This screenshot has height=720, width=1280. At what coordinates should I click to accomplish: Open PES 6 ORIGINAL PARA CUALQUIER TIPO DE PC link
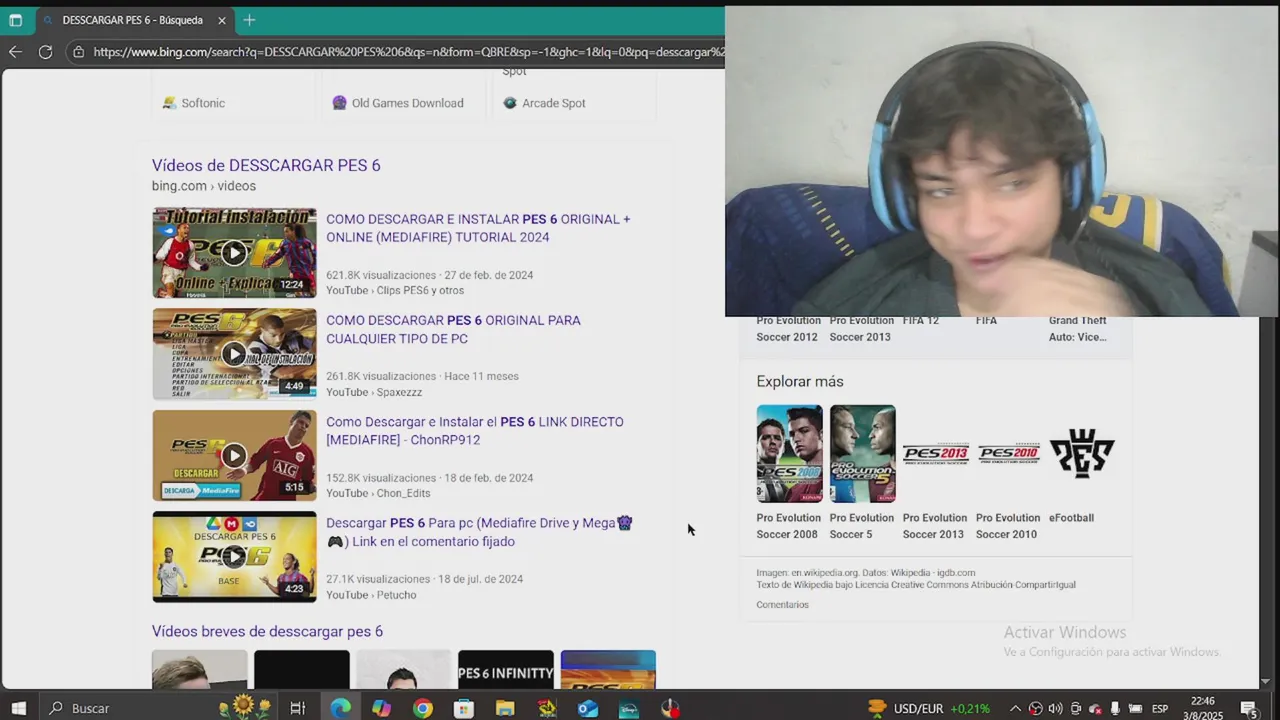click(453, 329)
